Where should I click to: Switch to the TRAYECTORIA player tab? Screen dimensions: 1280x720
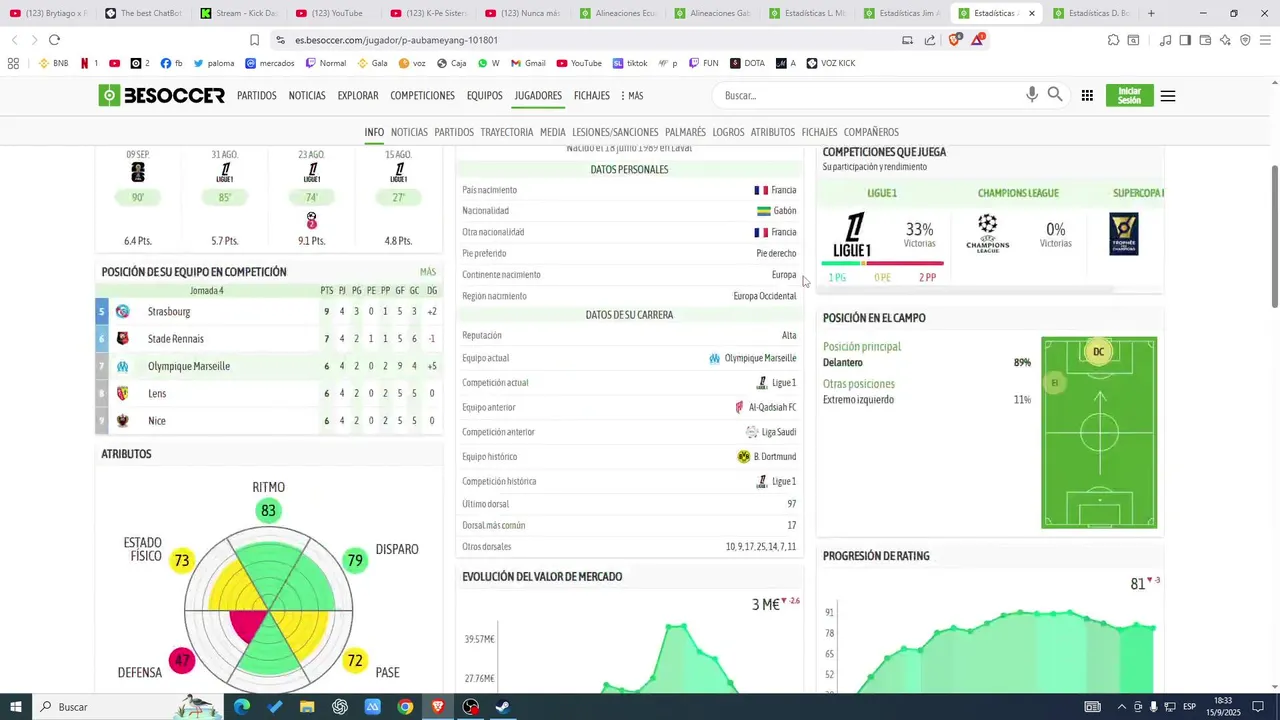(507, 132)
